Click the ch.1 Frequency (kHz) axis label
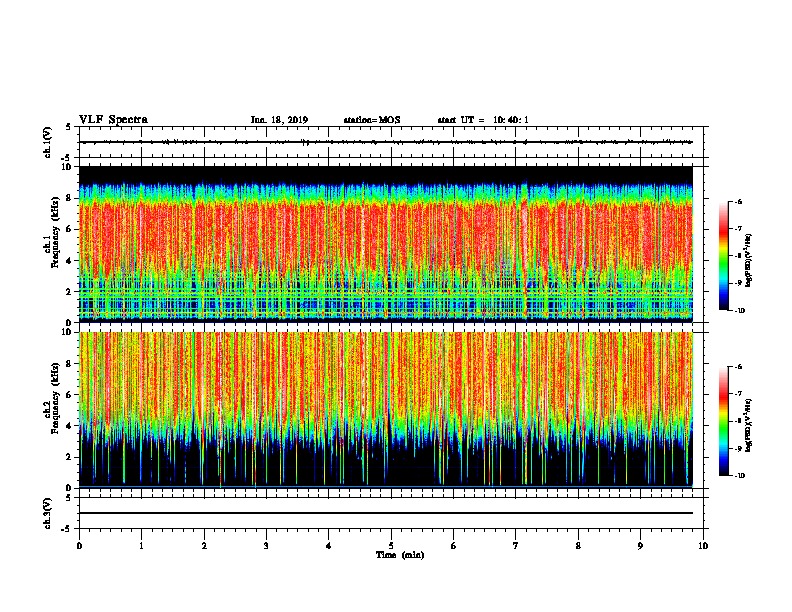792x612 pixels. pyautogui.click(x=51, y=232)
